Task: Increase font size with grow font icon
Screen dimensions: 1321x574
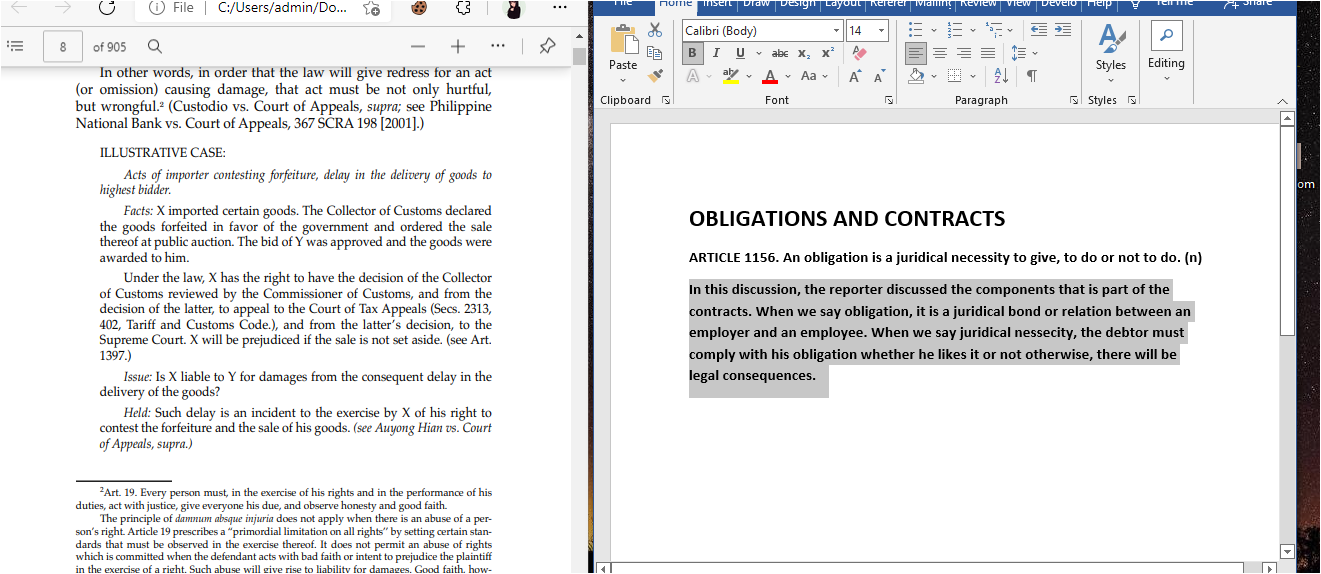Action: point(855,76)
